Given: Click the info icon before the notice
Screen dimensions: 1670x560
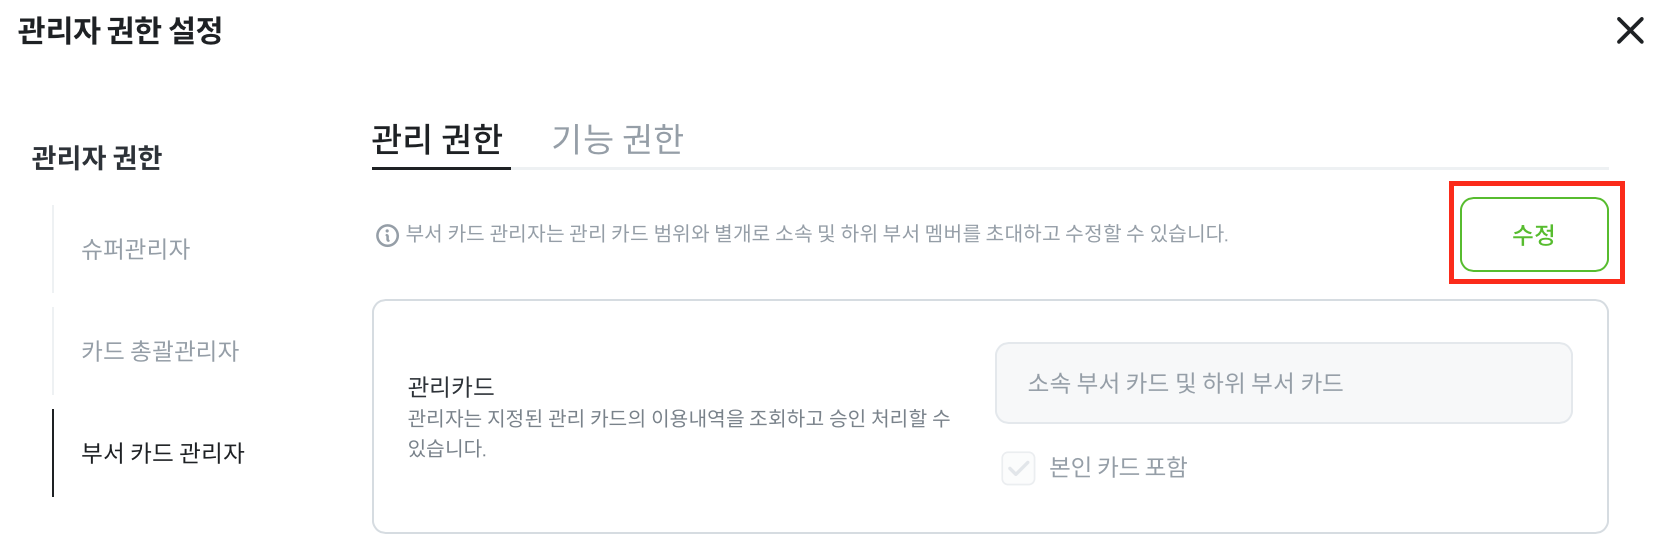Looking at the screenshot, I should tap(387, 236).
